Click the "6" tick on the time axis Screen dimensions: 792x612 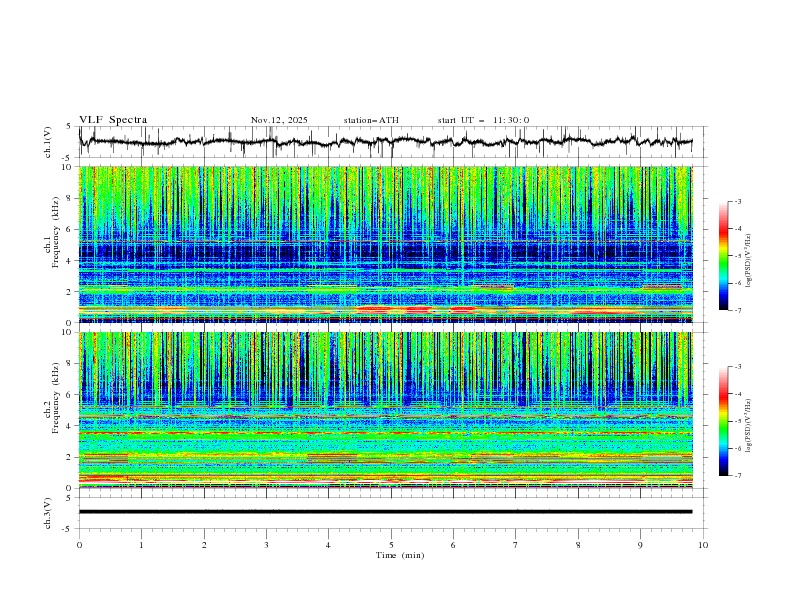pos(453,545)
